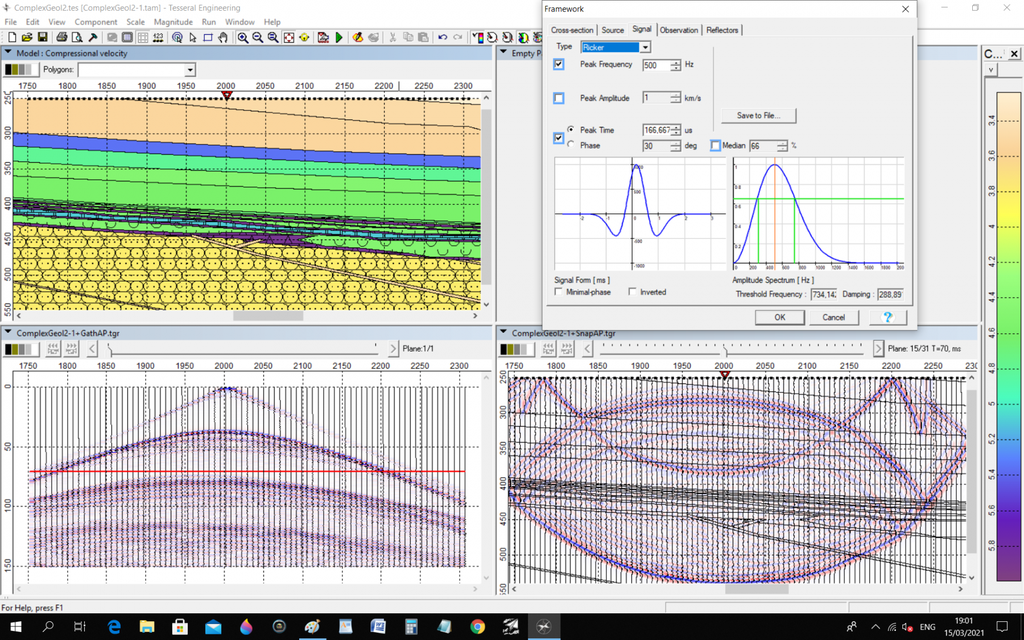Switch to the Observation tab
Viewport: 1024px width, 640px height.
pos(679,30)
